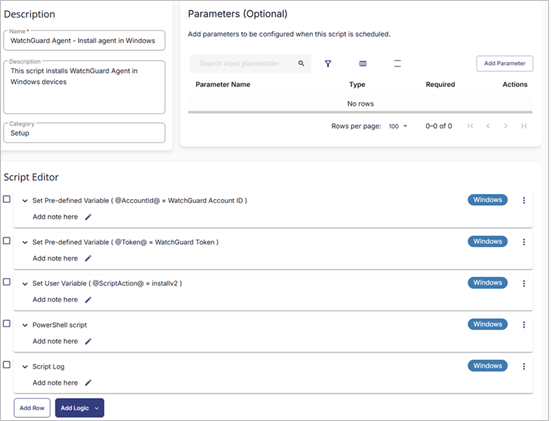Screen dimensions: 551x421
Task: Click Windows tag on AccountId row
Action: [x=487, y=200]
